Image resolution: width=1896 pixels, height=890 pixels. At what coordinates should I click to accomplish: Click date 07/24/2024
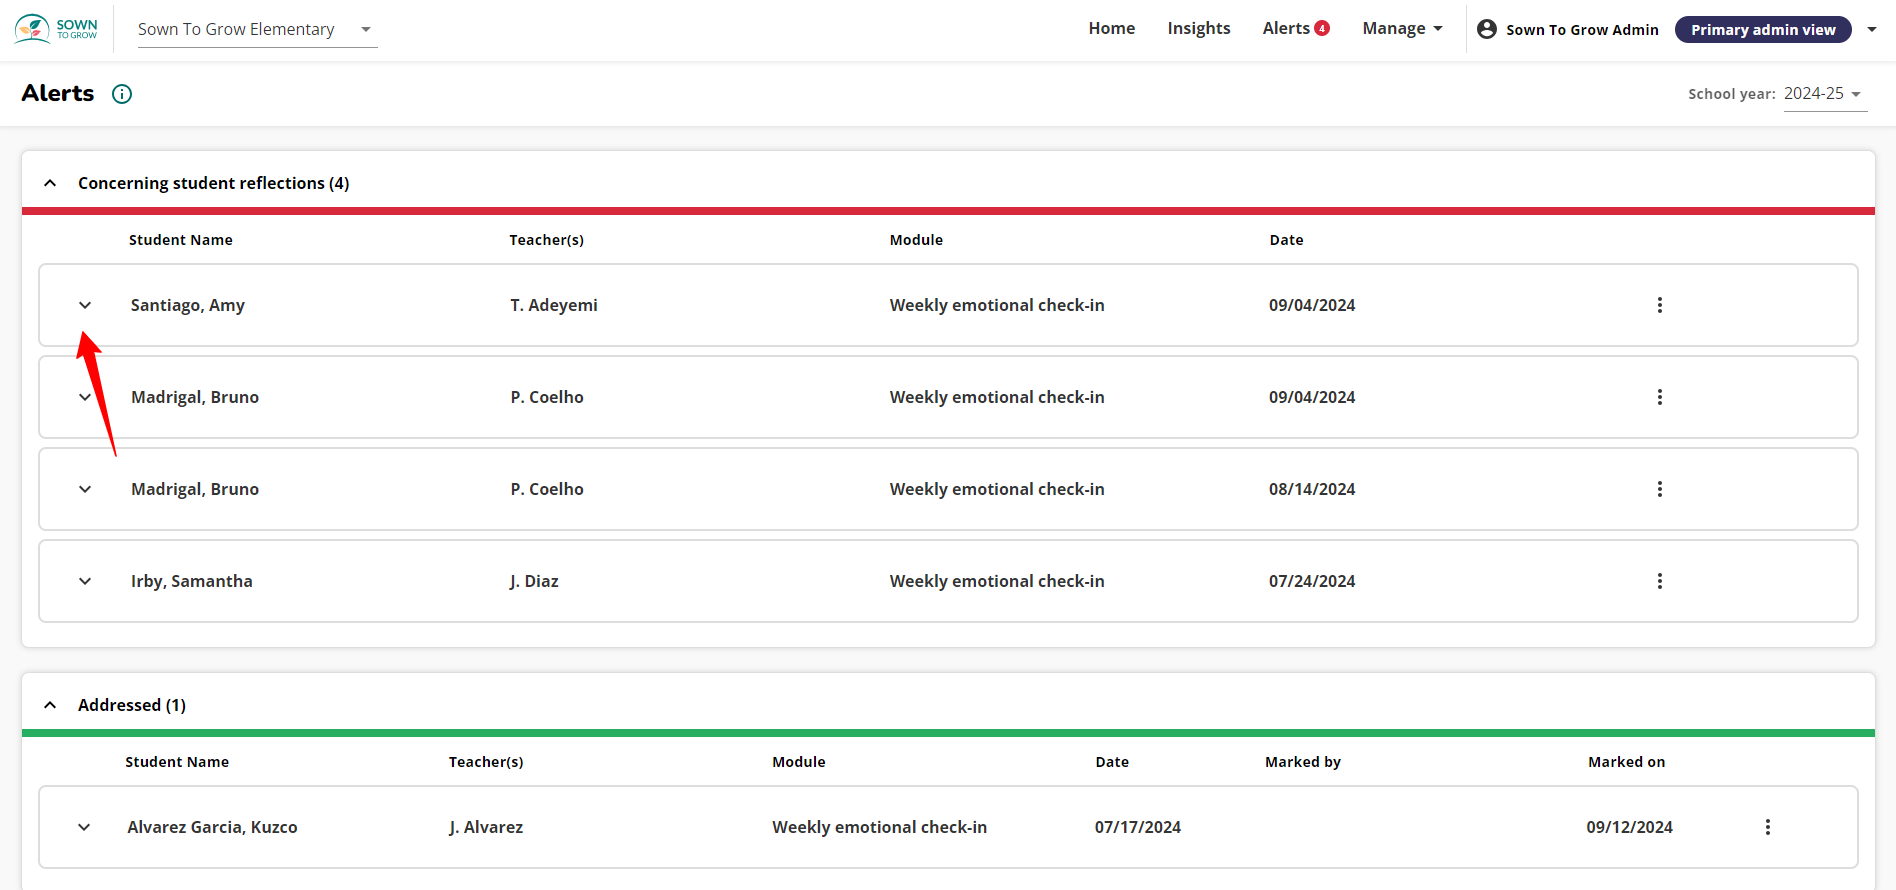[x=1312, y=581]
